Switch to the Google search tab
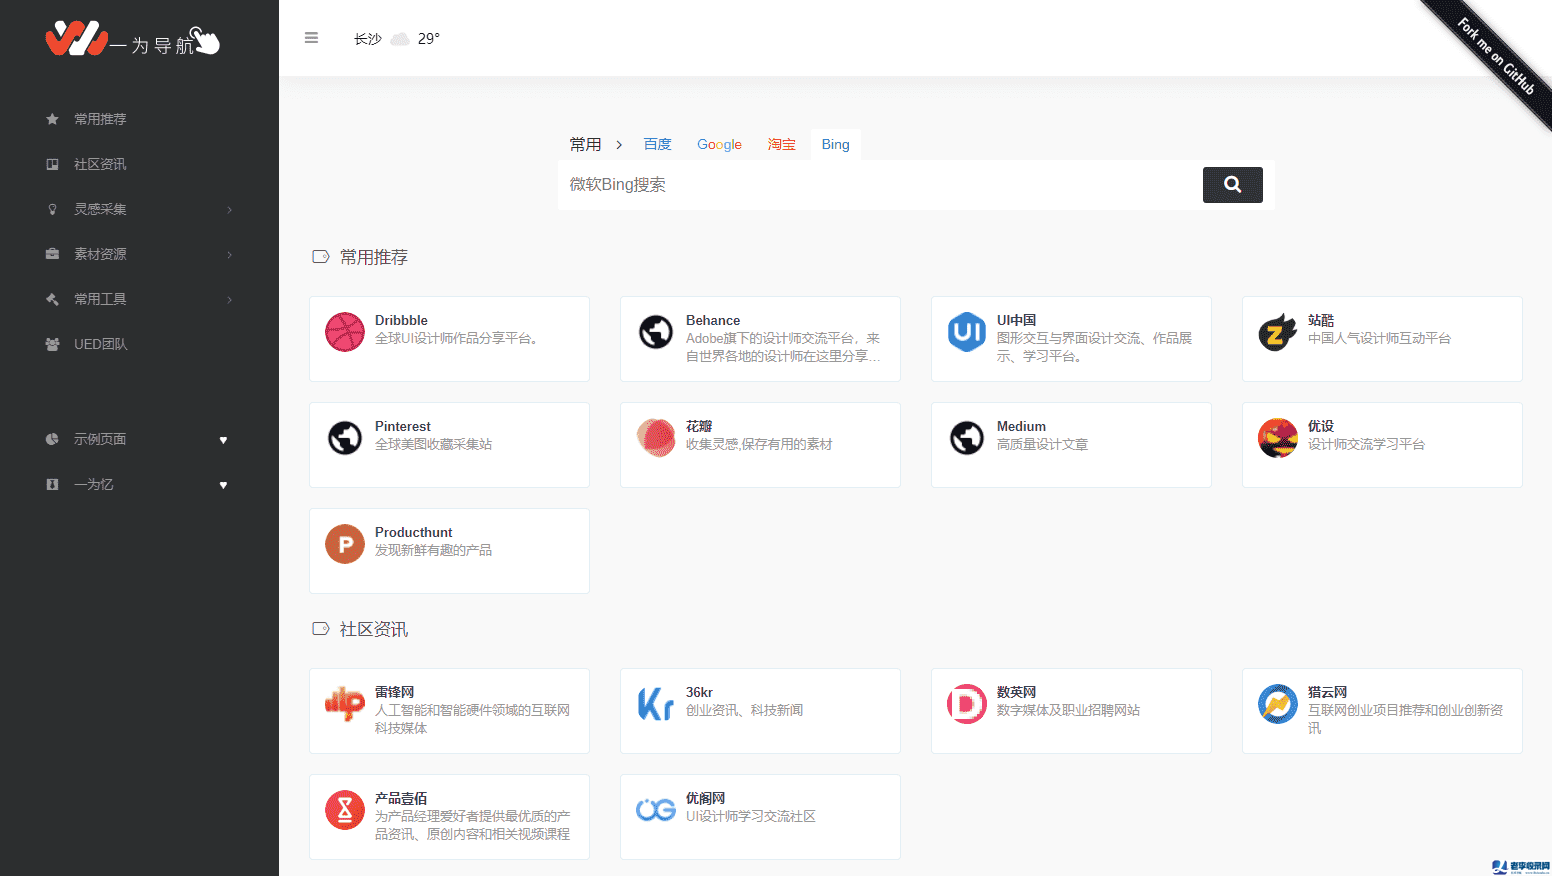 [719, 145]
